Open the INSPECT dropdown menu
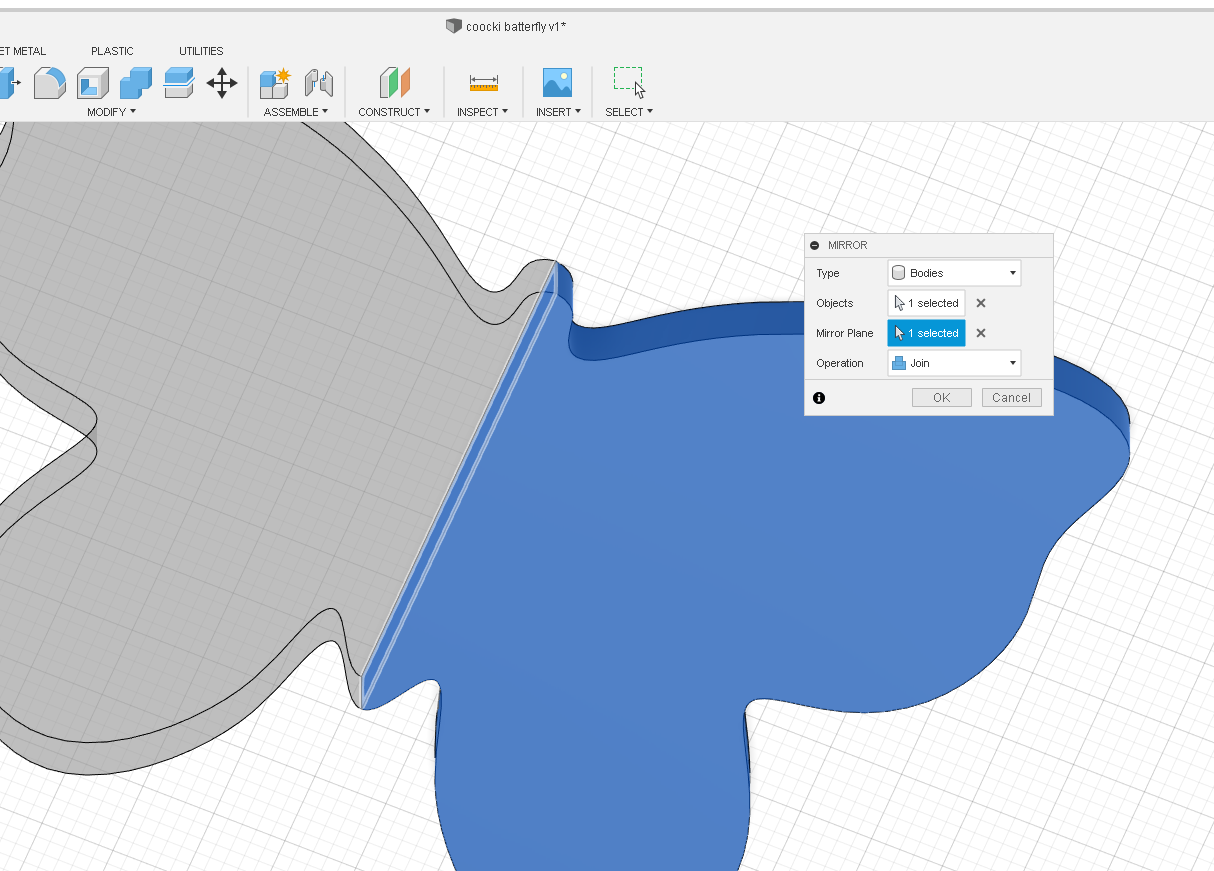This screenshot has width=1214, height=871. 483,112
